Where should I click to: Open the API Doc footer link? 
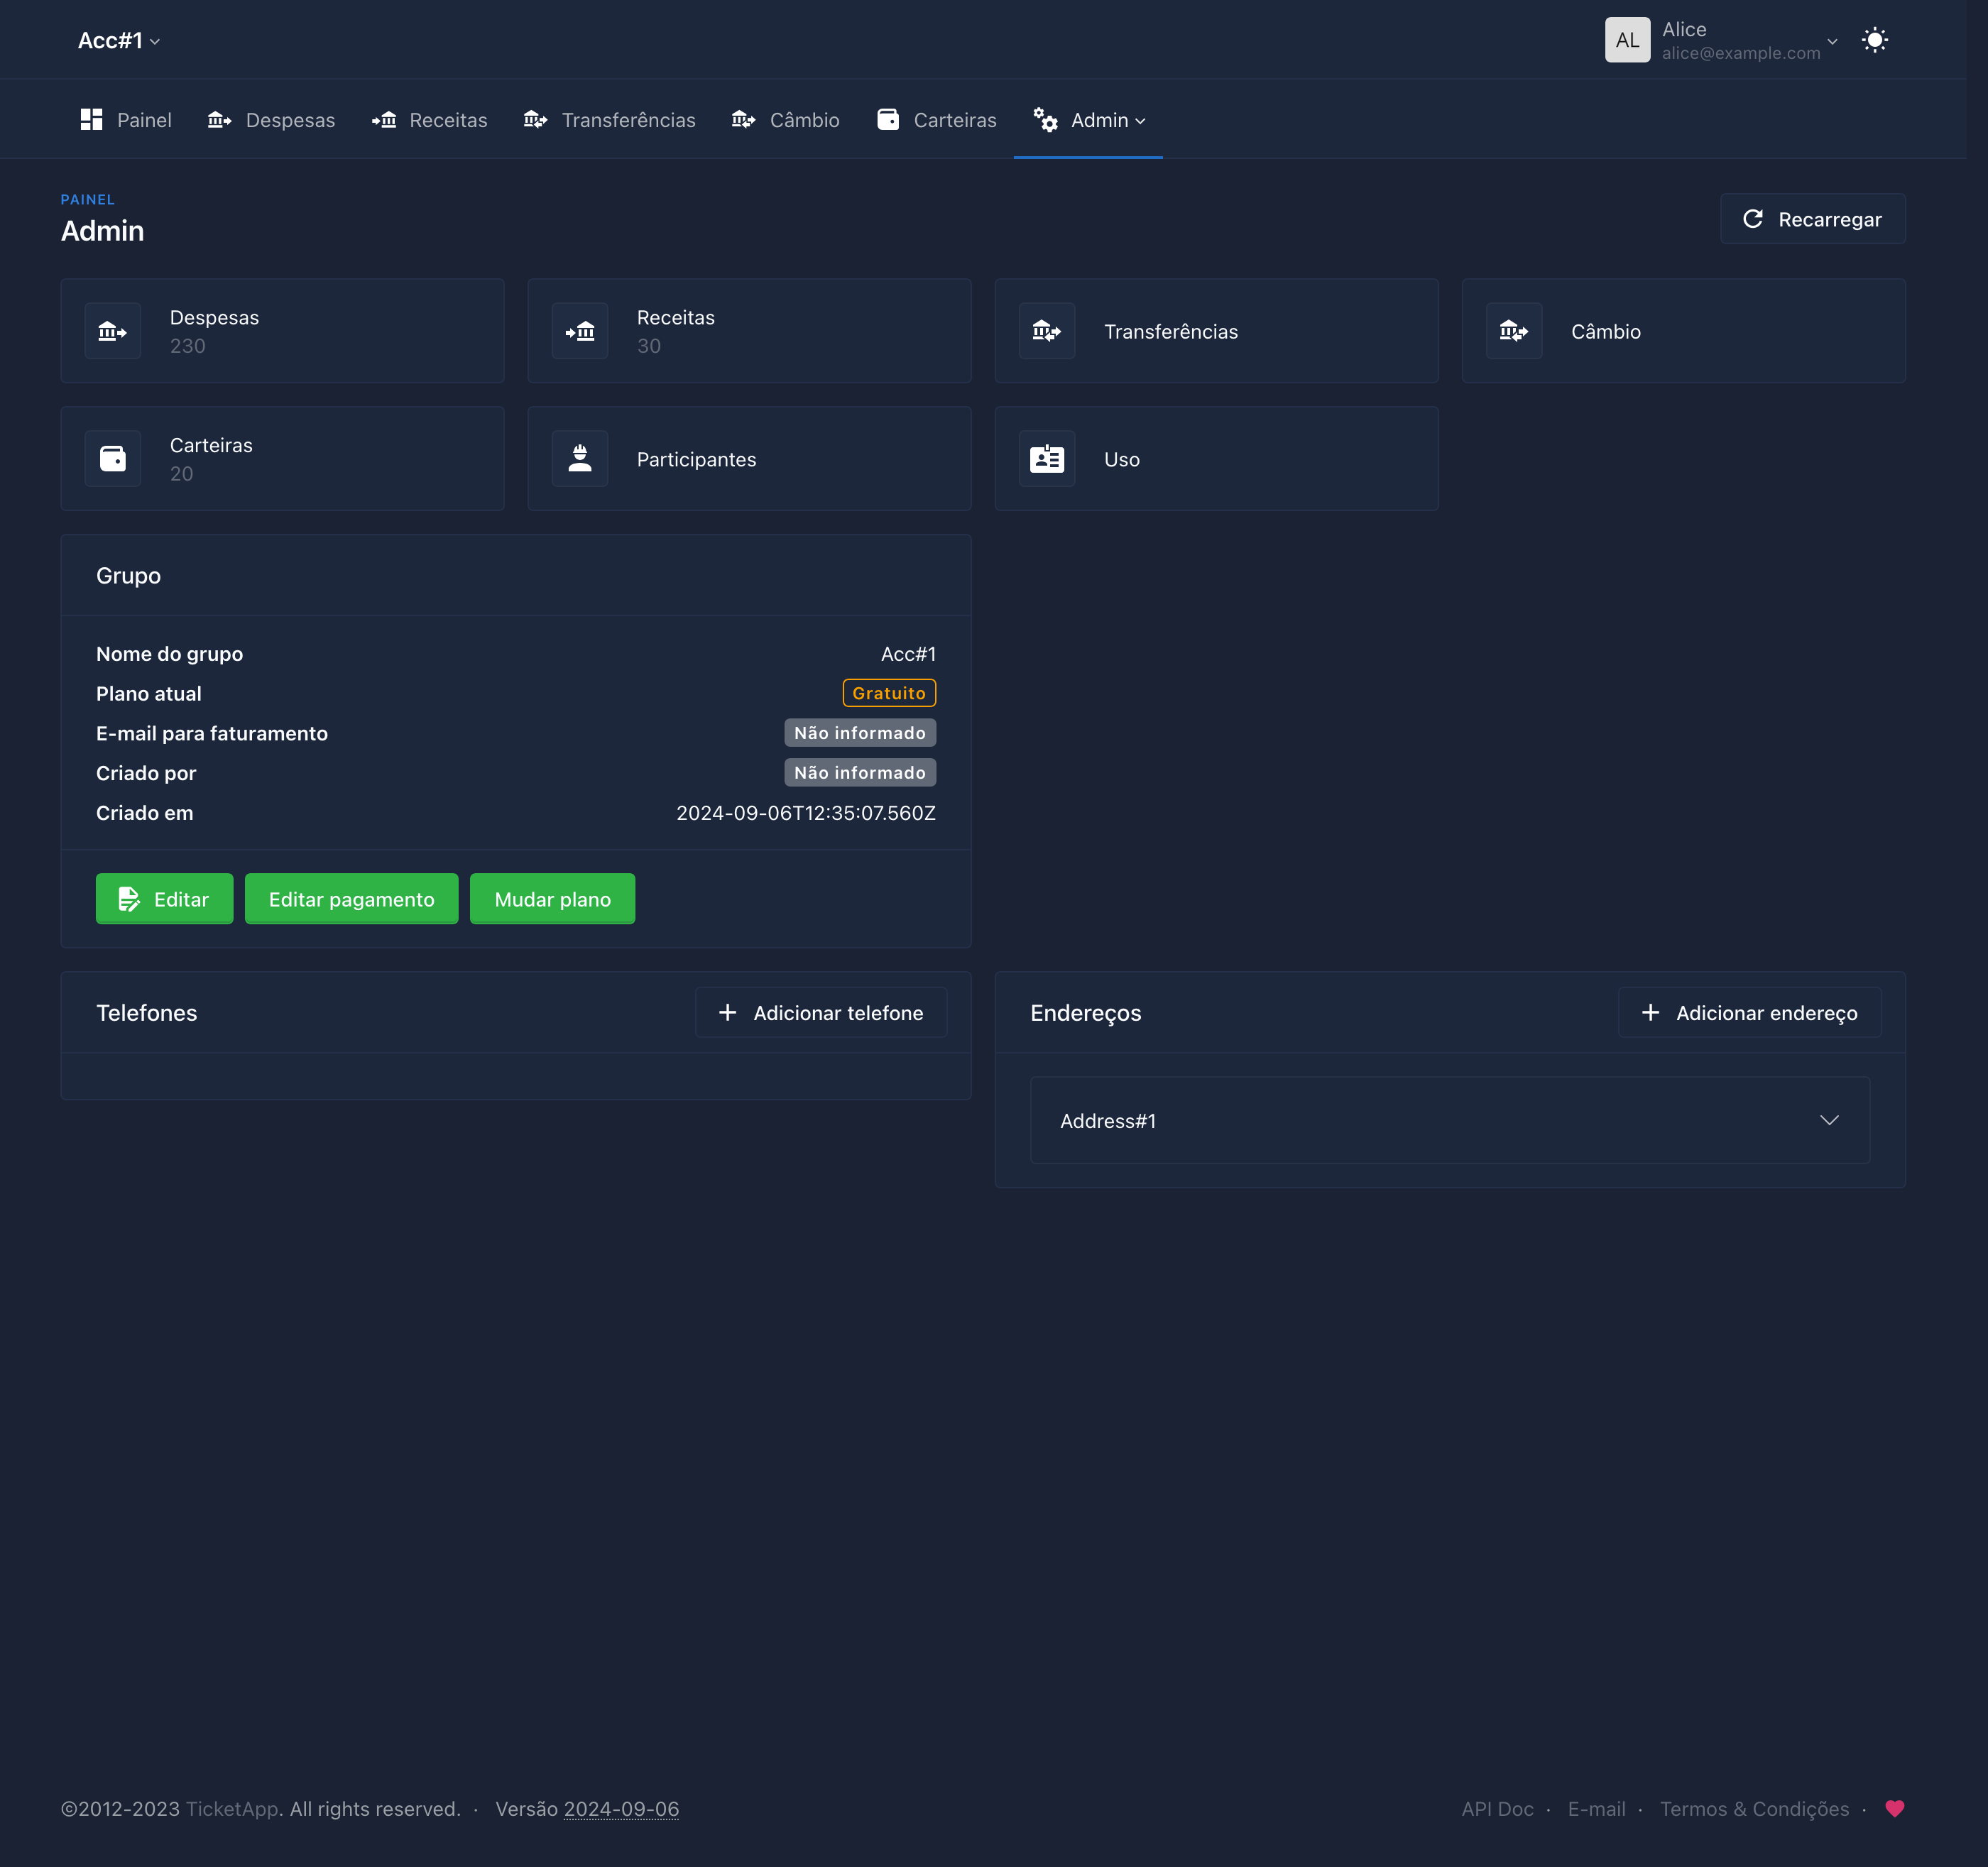1497,1809
